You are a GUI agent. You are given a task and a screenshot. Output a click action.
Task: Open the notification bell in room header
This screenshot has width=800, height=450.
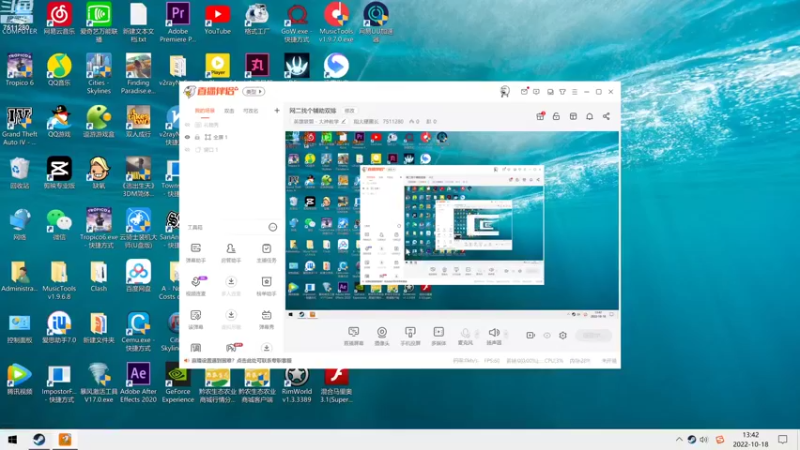coord(589,116)
